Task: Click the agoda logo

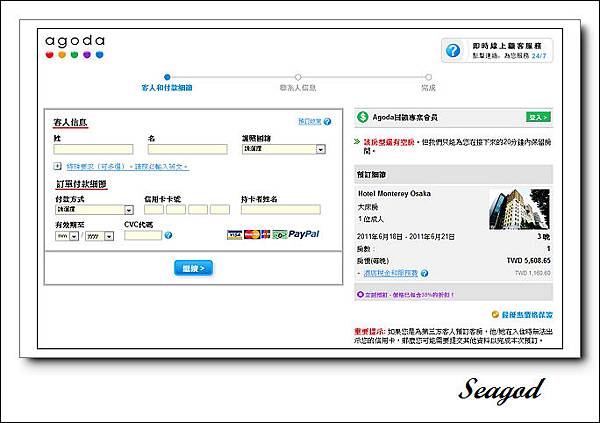Action: click(x=75, y=46)
